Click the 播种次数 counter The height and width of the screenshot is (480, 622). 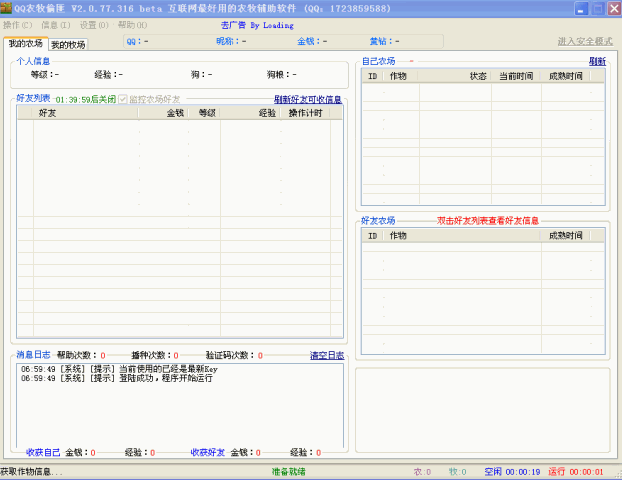pyautogui.click(x=155, y=355)
